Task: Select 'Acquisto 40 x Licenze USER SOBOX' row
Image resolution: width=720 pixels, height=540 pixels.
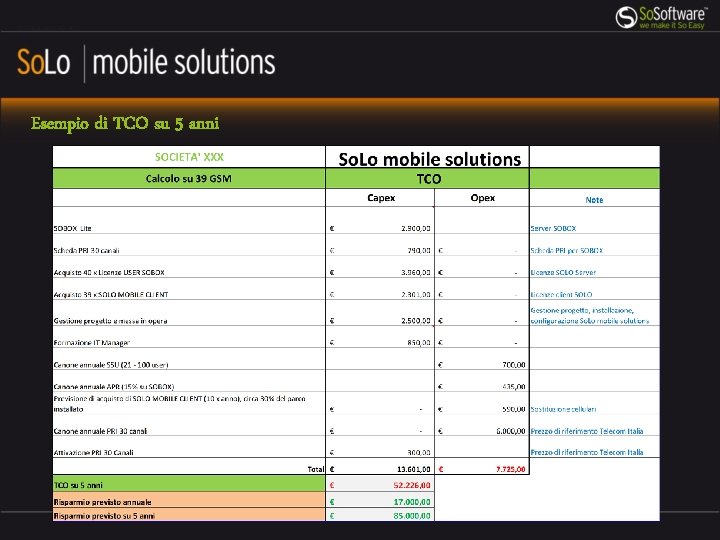Action: pos(109,272)
